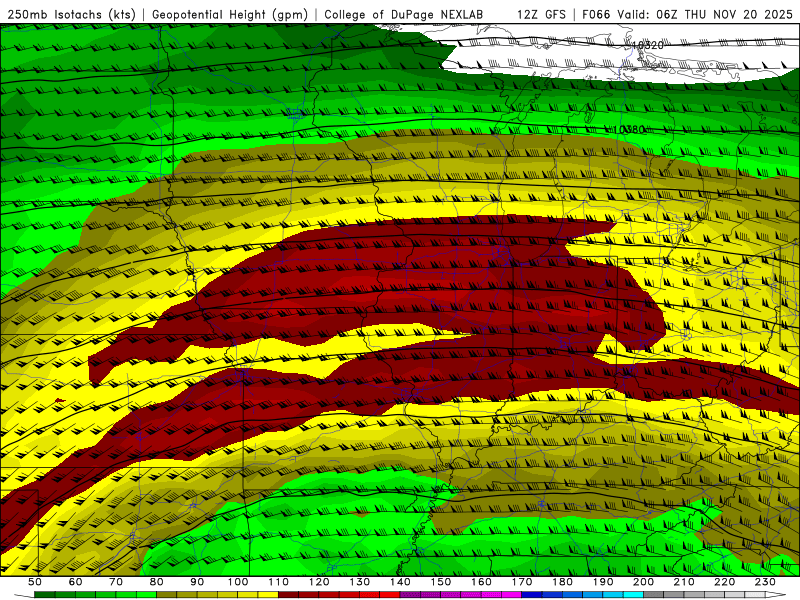
Task: Click the "250mb Isotachs (kts)" title text
Action: [x=72, y=14]
